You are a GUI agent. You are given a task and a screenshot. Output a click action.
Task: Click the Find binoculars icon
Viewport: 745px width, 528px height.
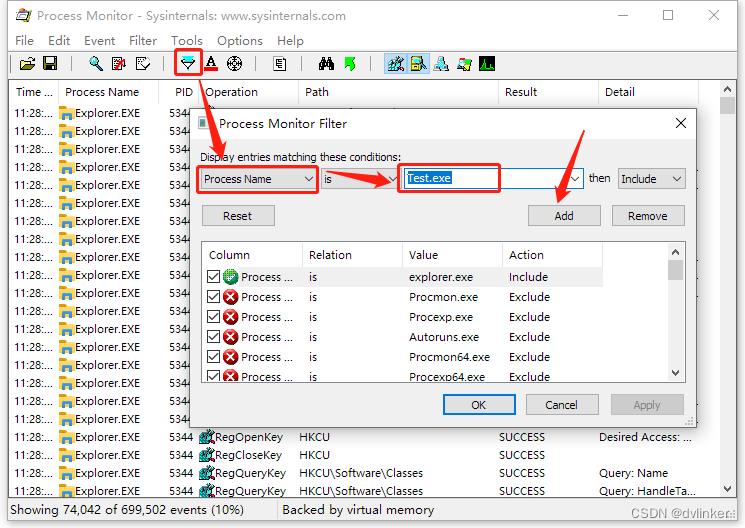(x=326, y=64)
